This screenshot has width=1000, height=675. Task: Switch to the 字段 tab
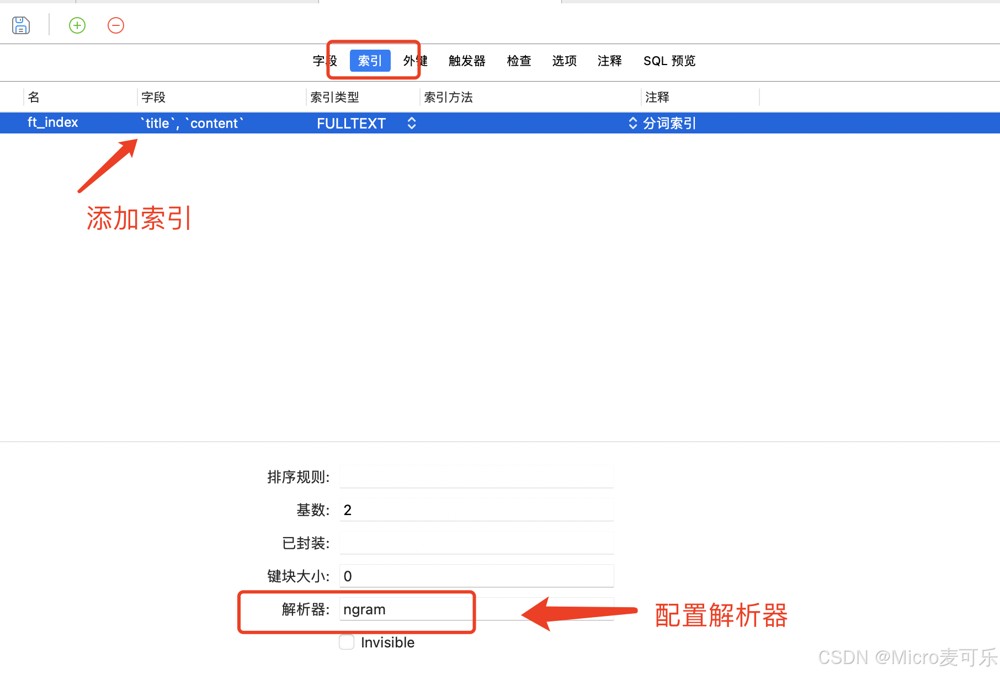point(325,61)
